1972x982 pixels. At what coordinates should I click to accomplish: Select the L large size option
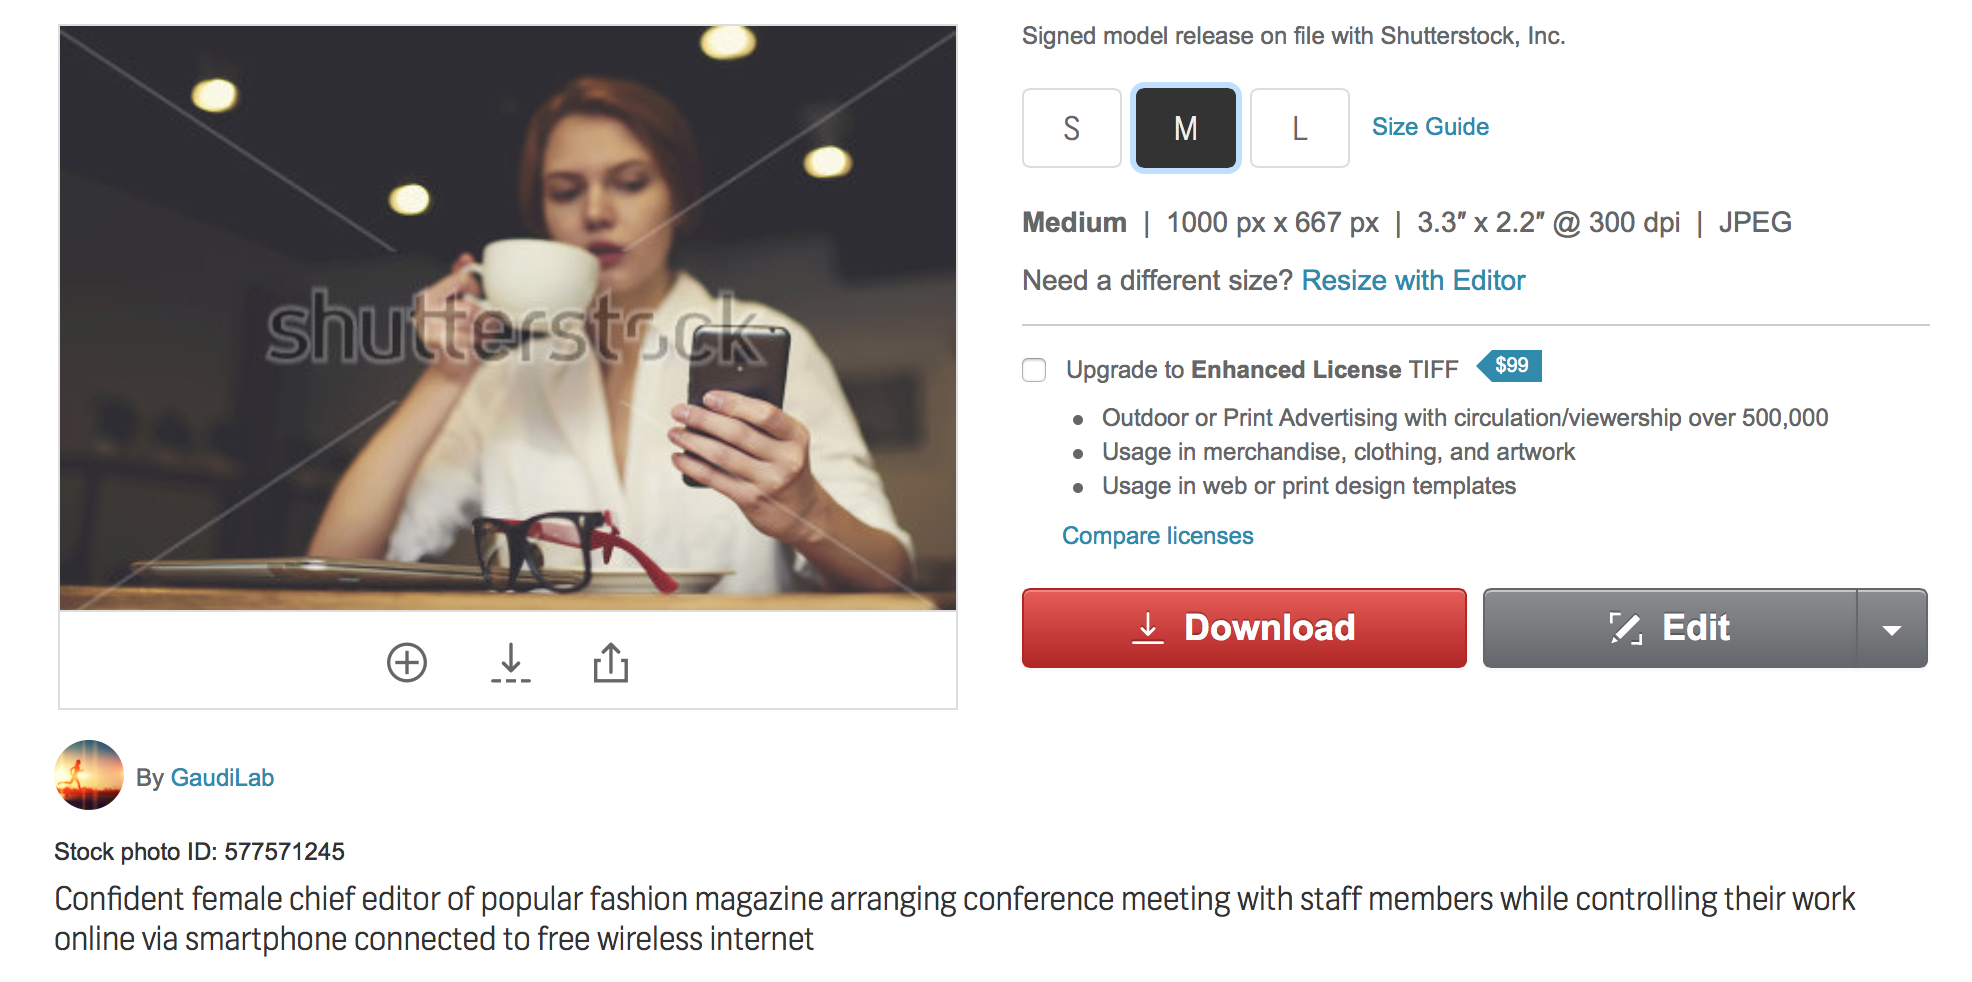click(x=1300, y=128)
